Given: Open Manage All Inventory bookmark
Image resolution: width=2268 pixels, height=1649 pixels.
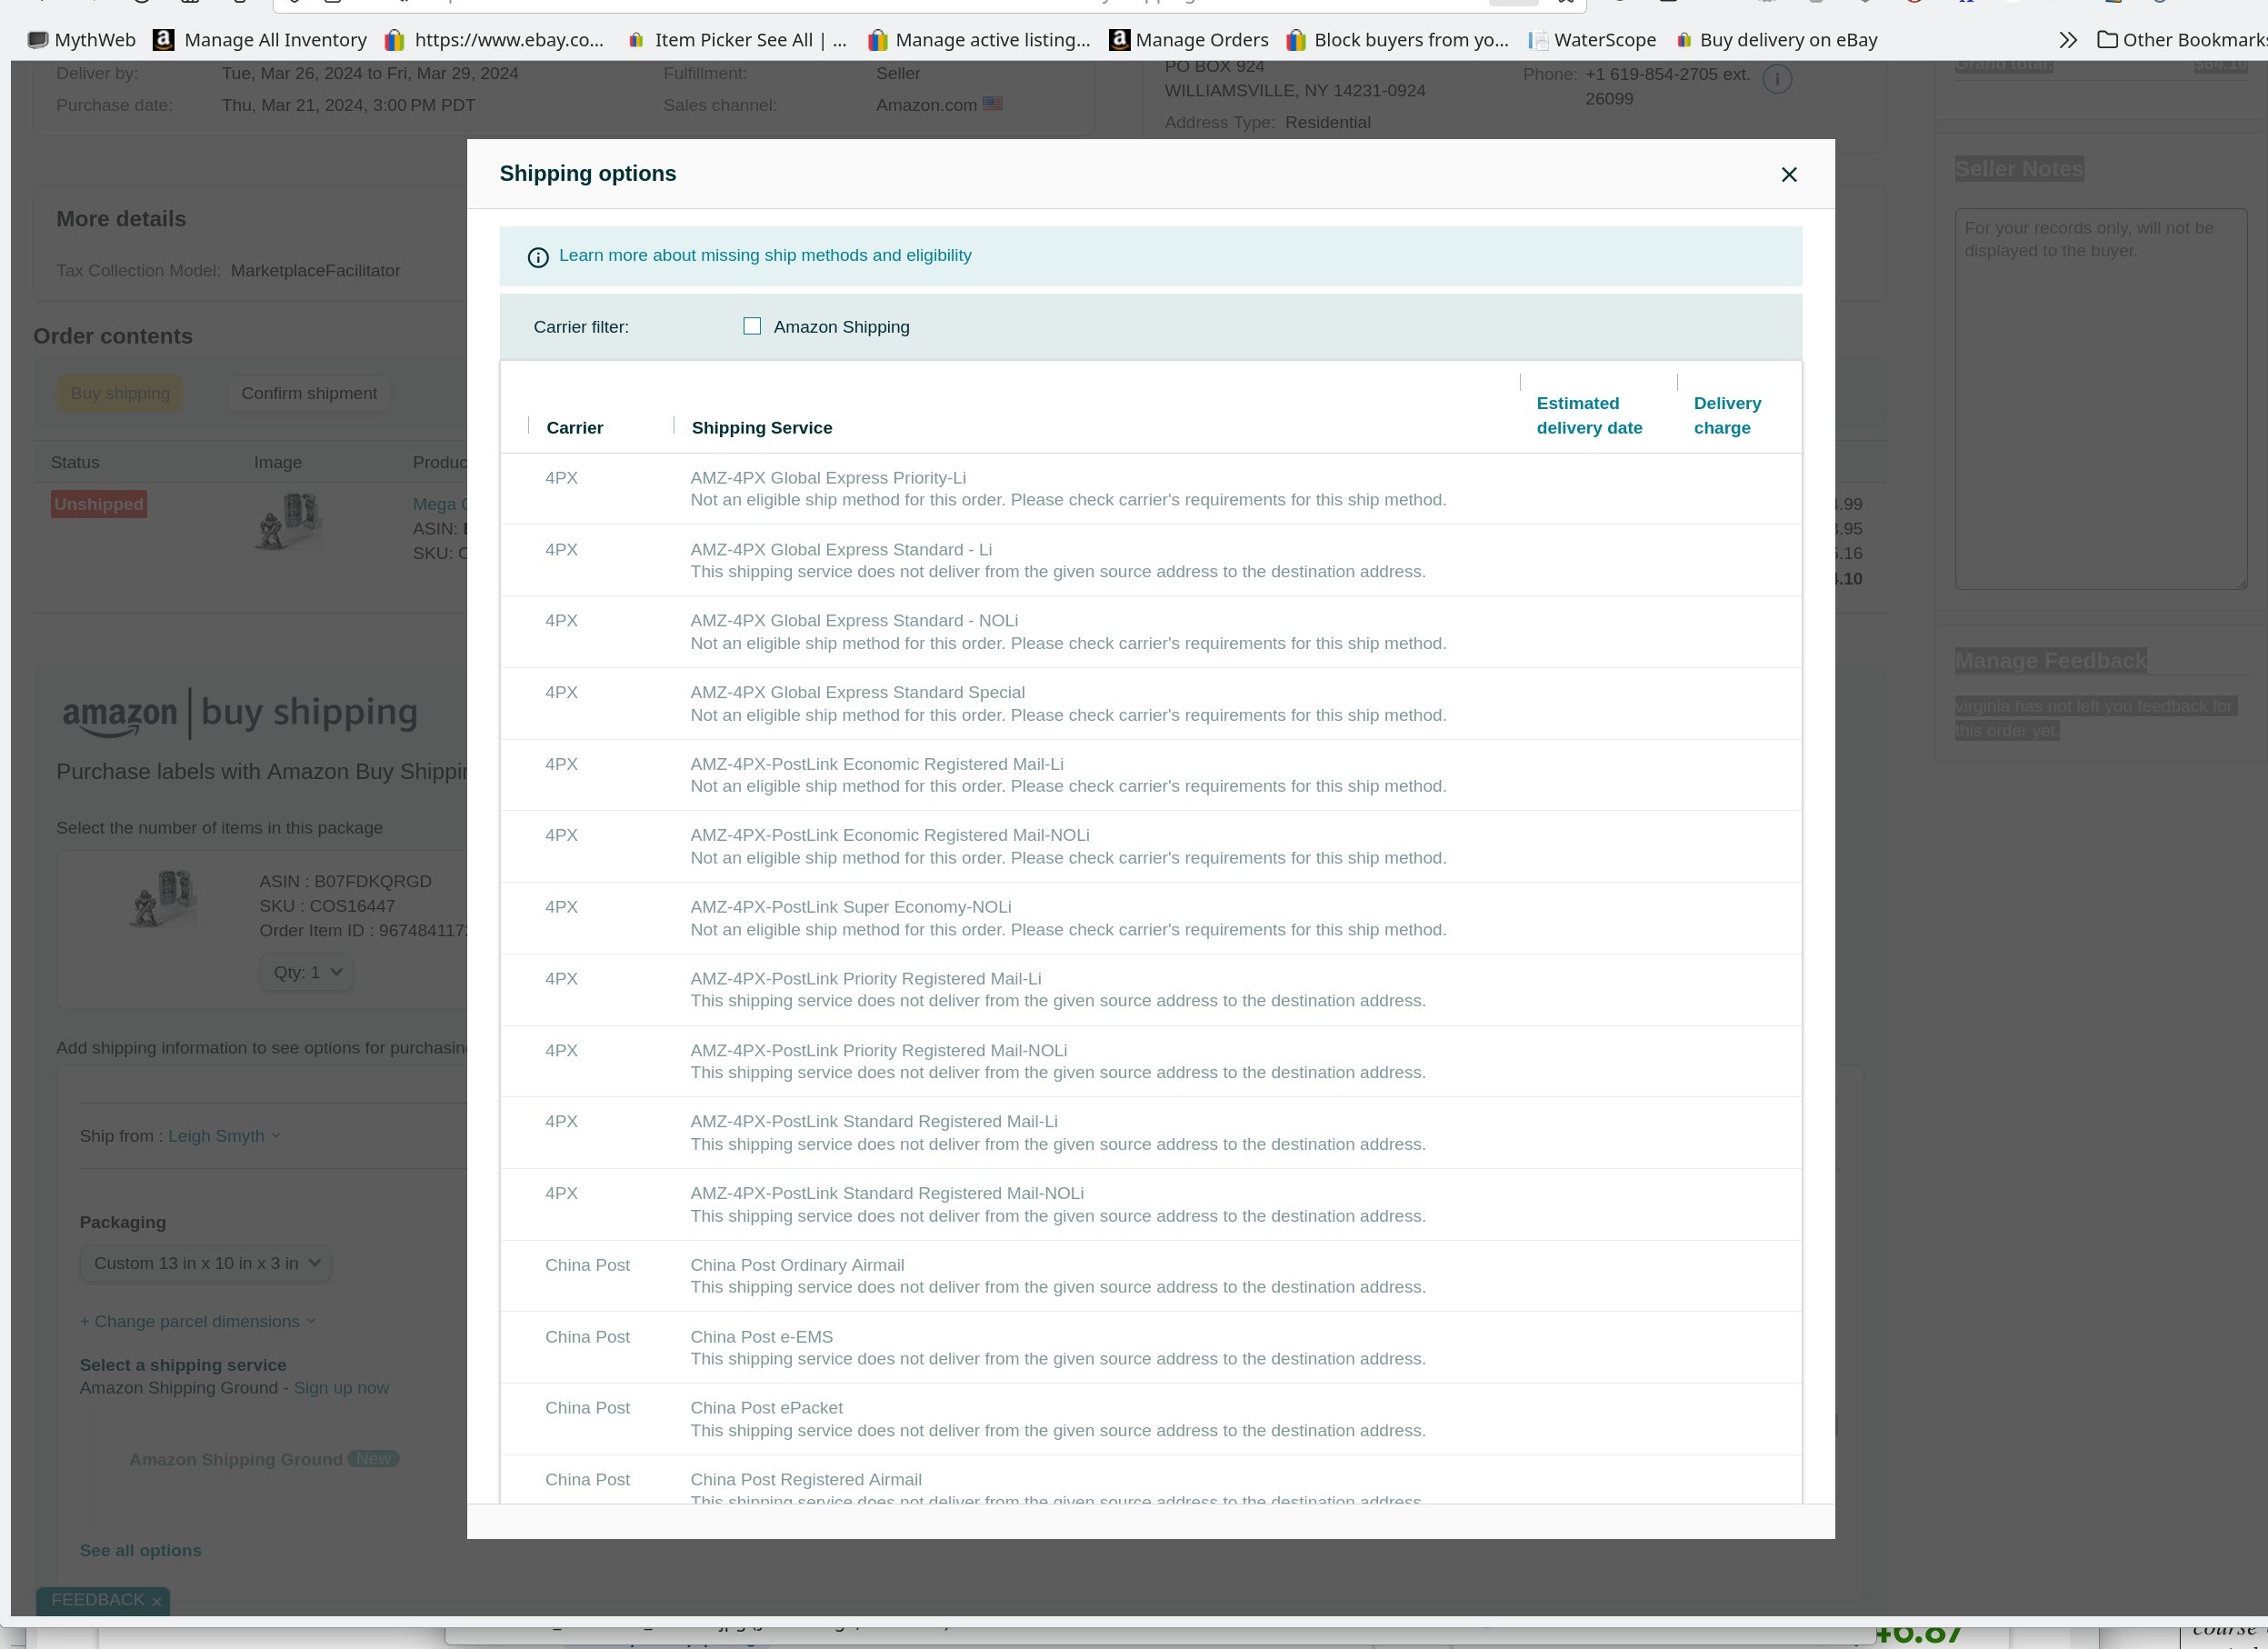Looking at the screenshot, I should click(260, 40).
